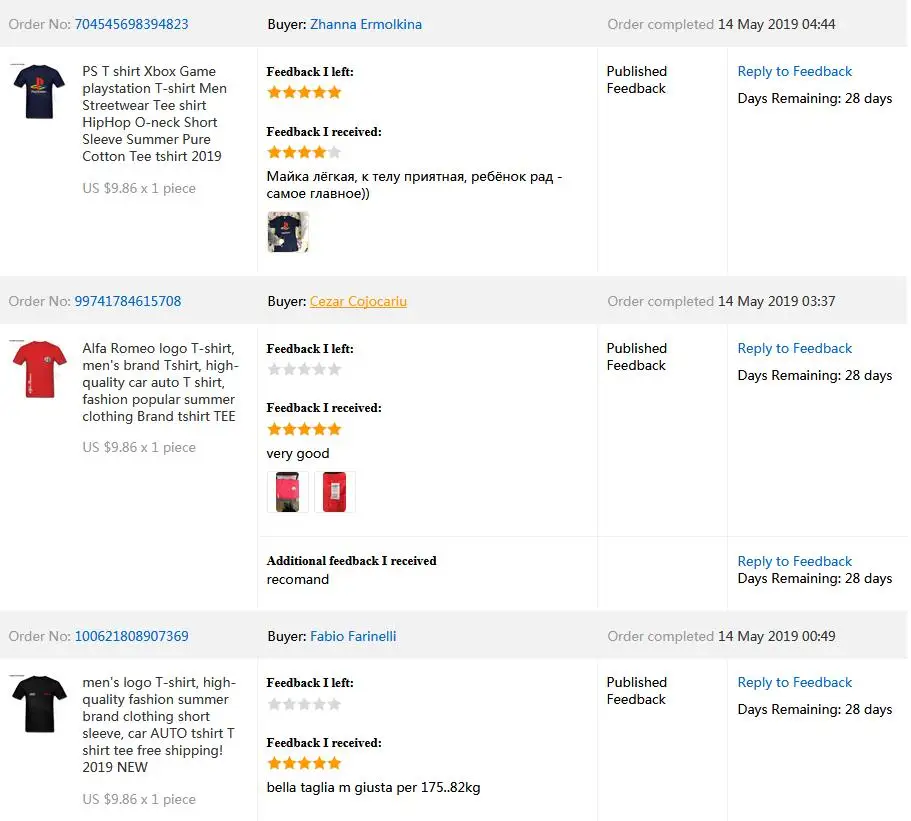
Task: Open the black logo T-shirt thumbnail
Action: coord(38,703)
